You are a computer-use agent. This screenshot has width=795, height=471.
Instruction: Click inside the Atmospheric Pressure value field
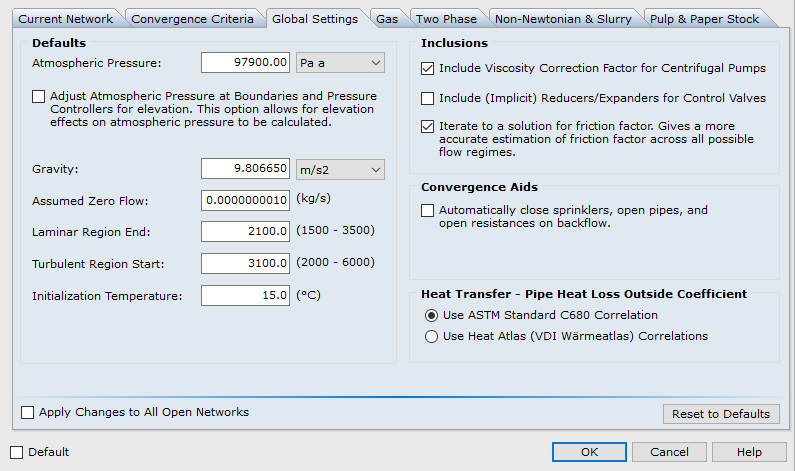[246, 63]
